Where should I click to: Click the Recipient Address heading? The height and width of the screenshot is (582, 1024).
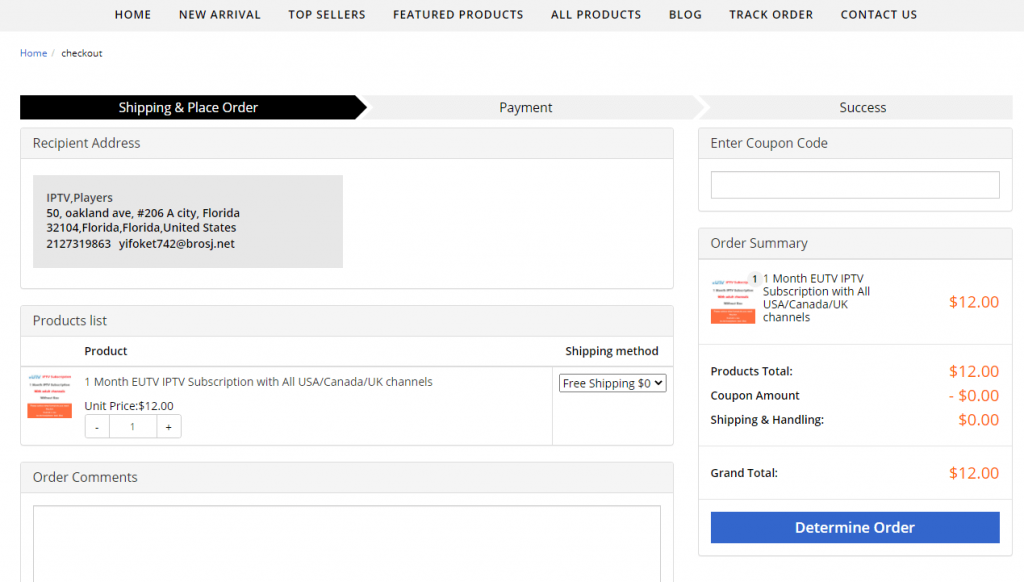coord(86,143)
